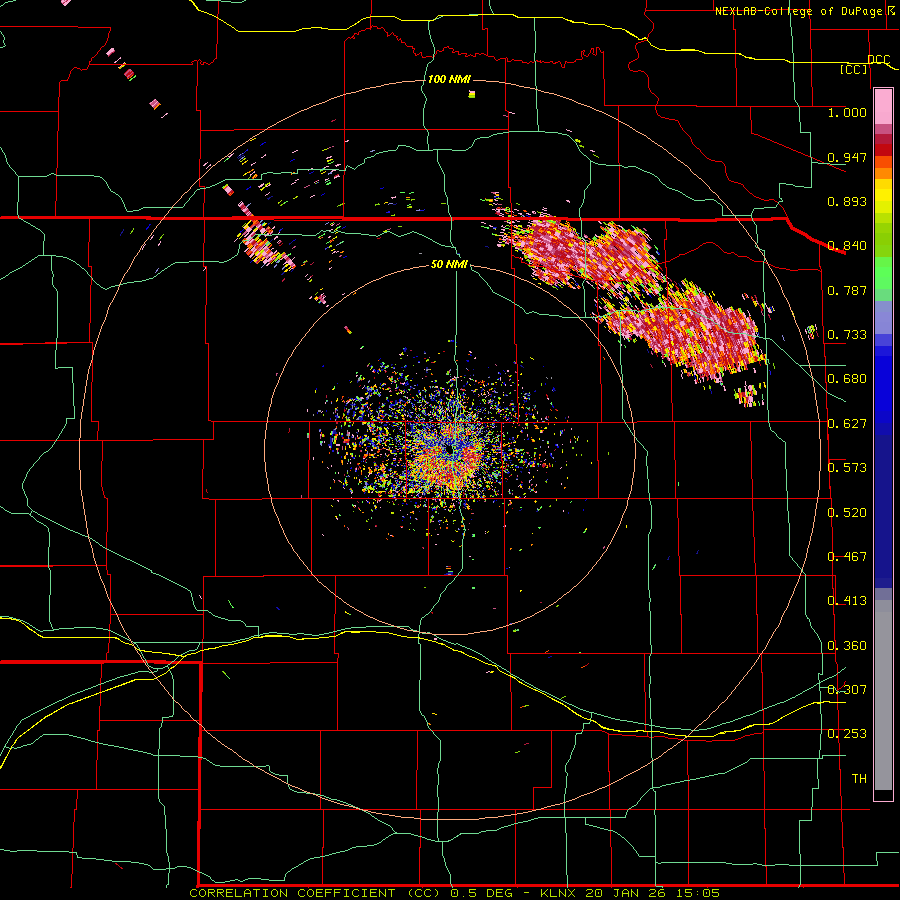This screenshot has width=900, height=900.
Task: Click the DCC label above the color scale
Action: click(878, 60)
